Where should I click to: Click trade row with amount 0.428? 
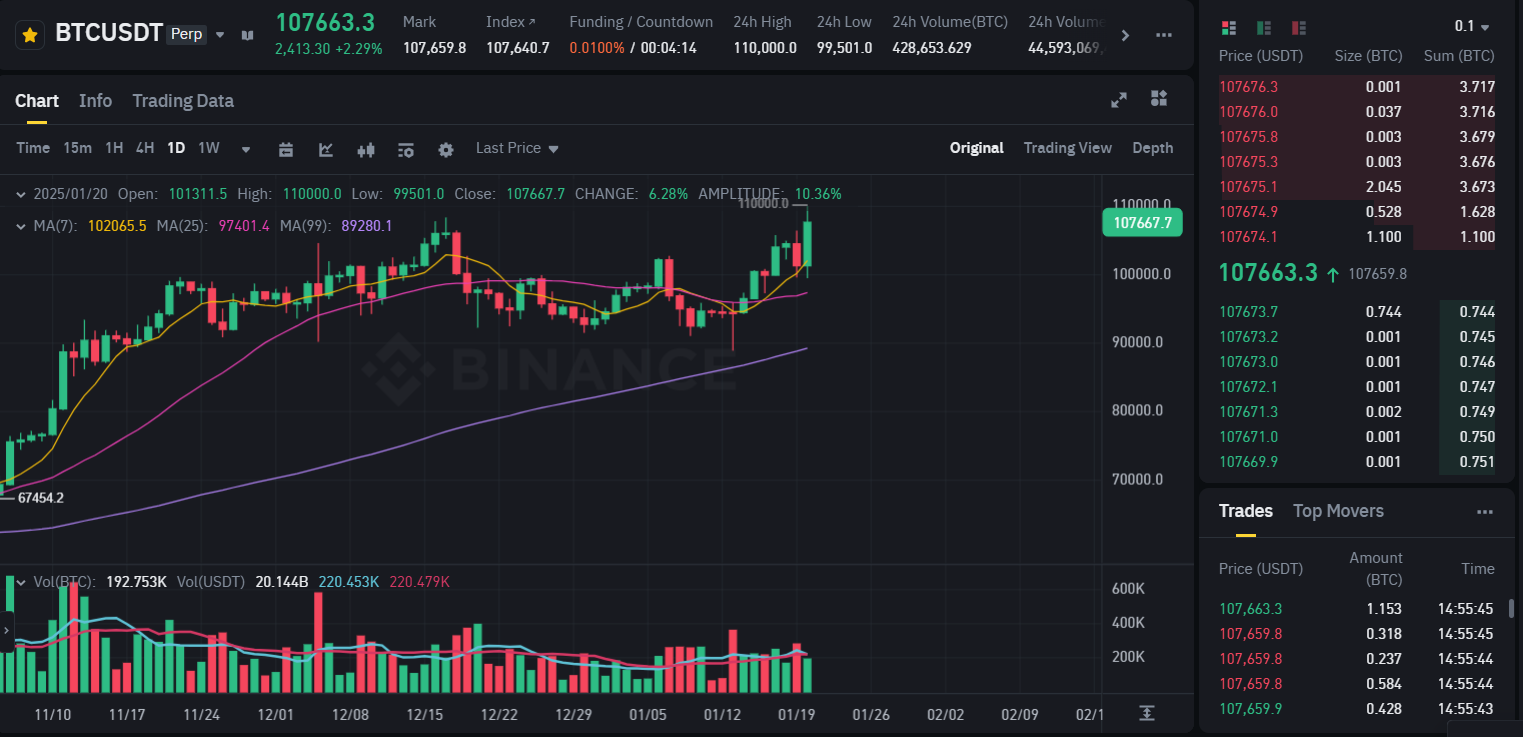point(1356,709)
